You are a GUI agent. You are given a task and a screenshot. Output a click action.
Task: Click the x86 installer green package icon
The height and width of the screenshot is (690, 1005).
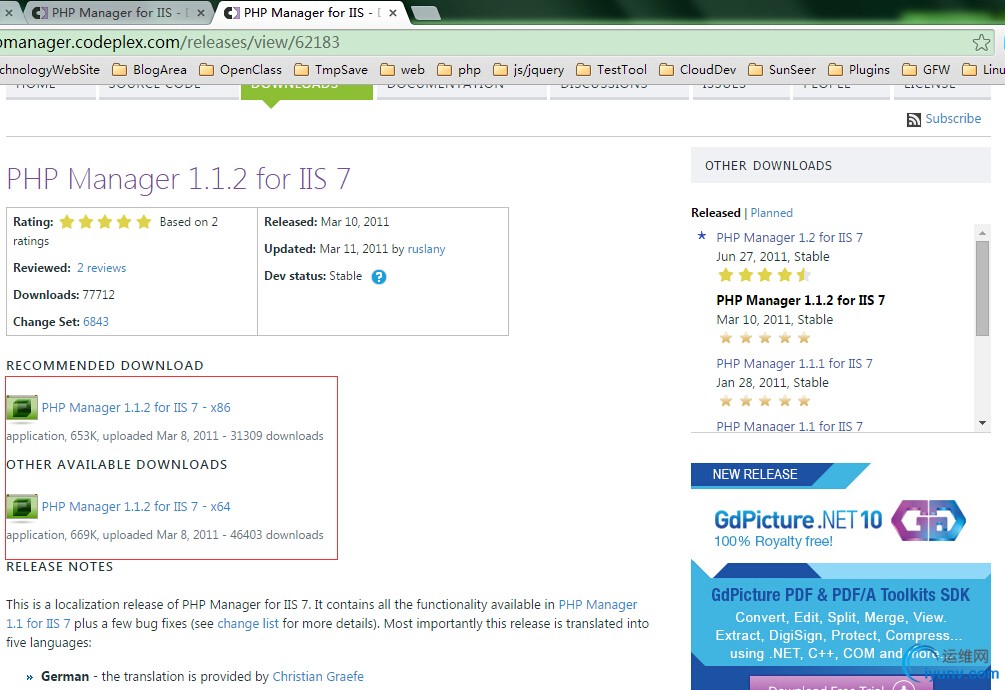[22, 408]
